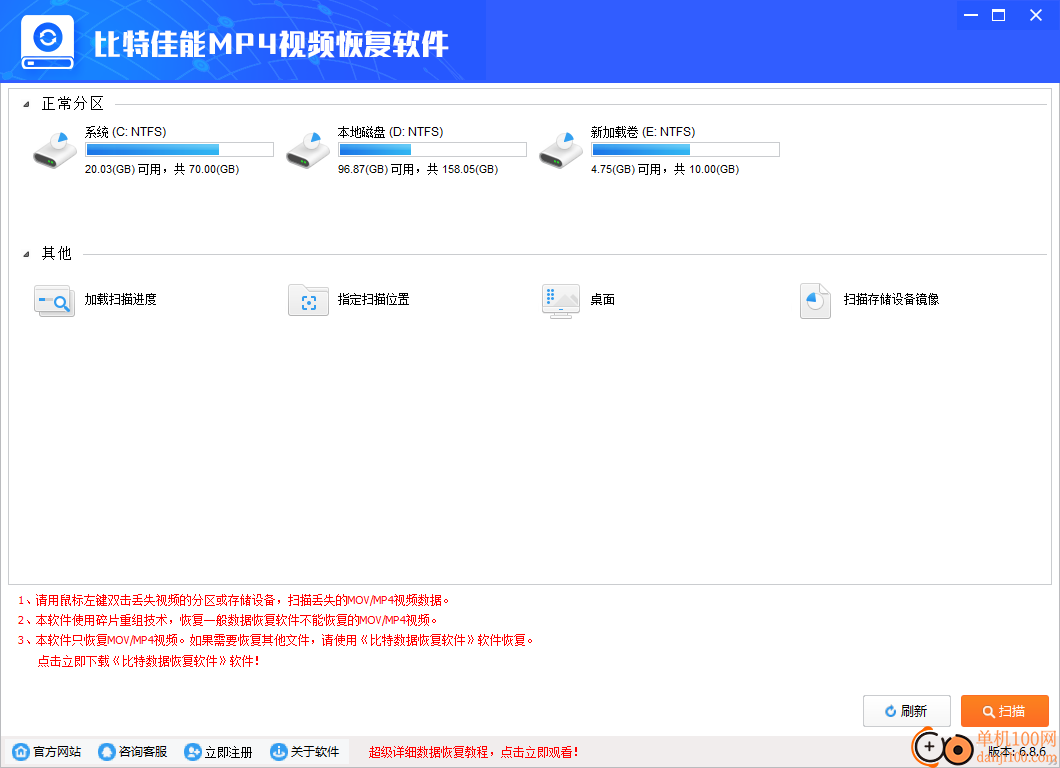Maximize the window

point(998,15)
